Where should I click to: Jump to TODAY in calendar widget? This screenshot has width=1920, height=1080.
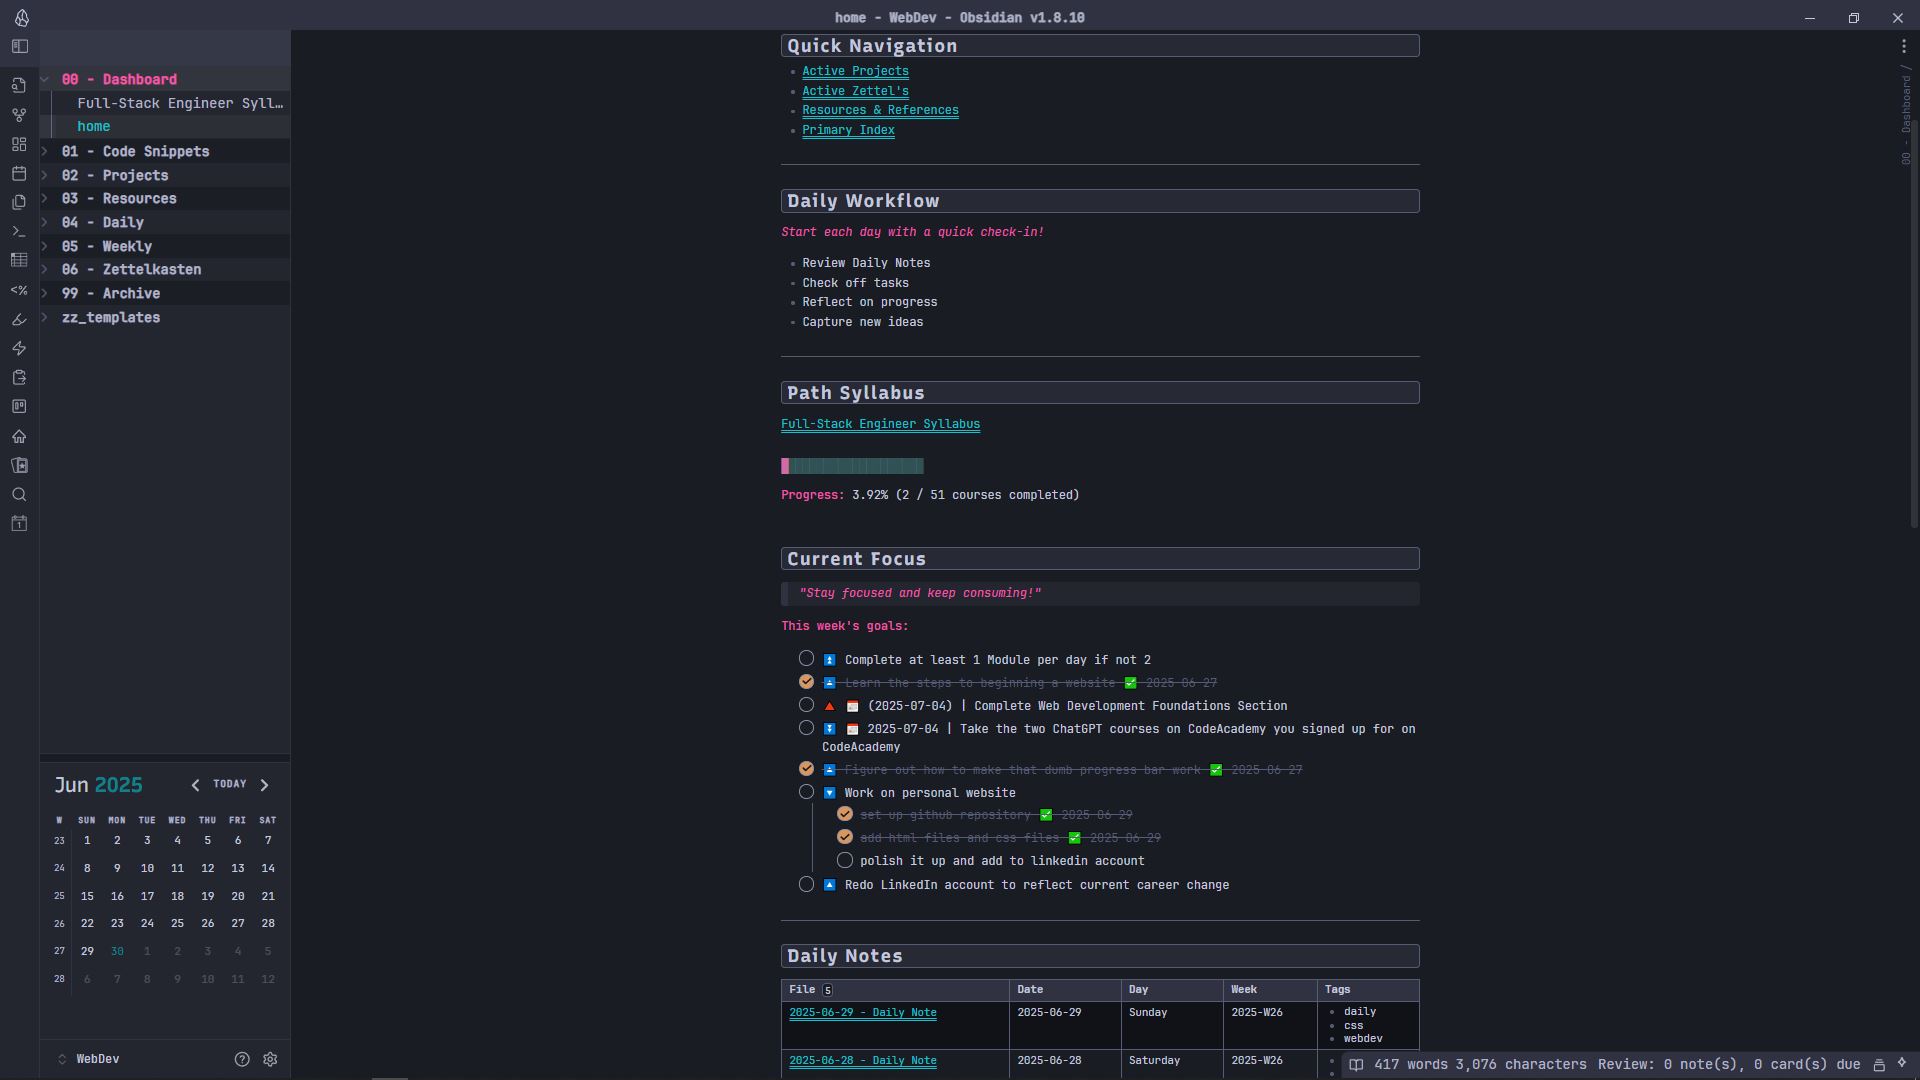tap(229, 784)
